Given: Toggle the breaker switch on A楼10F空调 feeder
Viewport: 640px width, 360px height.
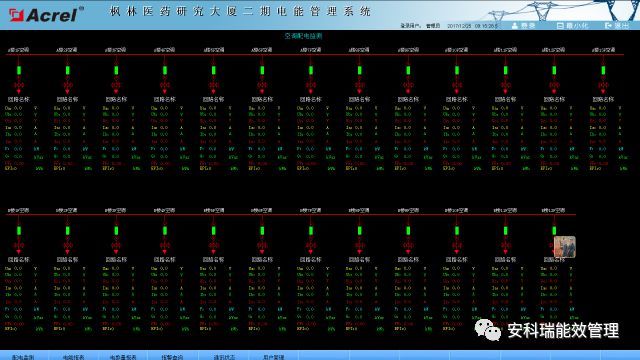Looking at the screenshot, I should (457, 70).
